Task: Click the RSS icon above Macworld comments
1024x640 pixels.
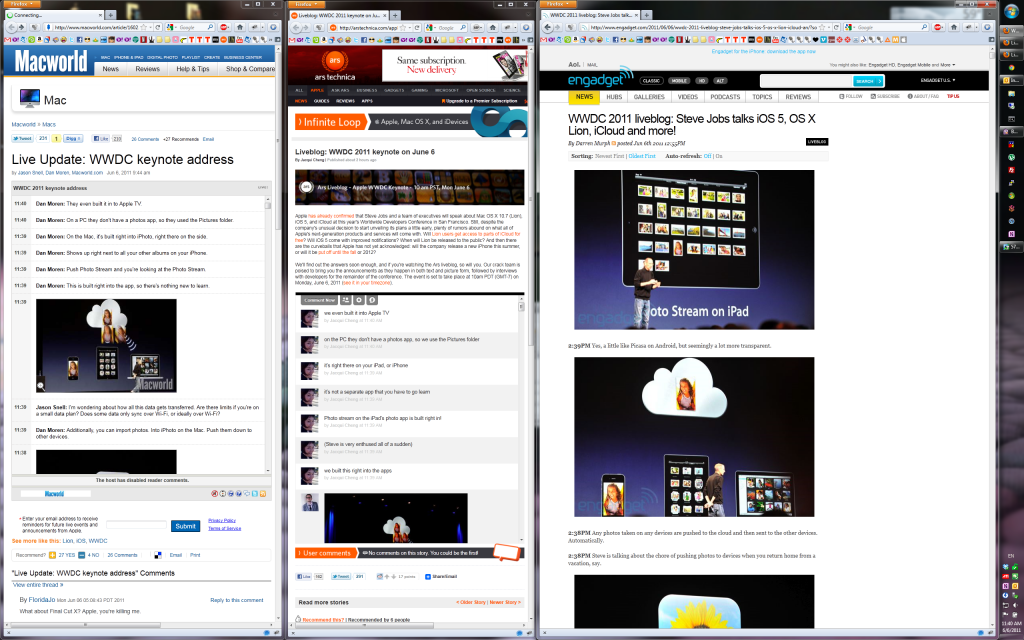Action: pos(263,494)
